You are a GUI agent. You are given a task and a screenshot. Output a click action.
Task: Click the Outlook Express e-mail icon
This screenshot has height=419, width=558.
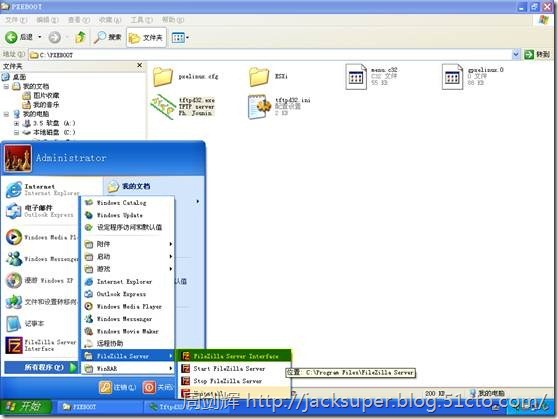coord(14,211)
